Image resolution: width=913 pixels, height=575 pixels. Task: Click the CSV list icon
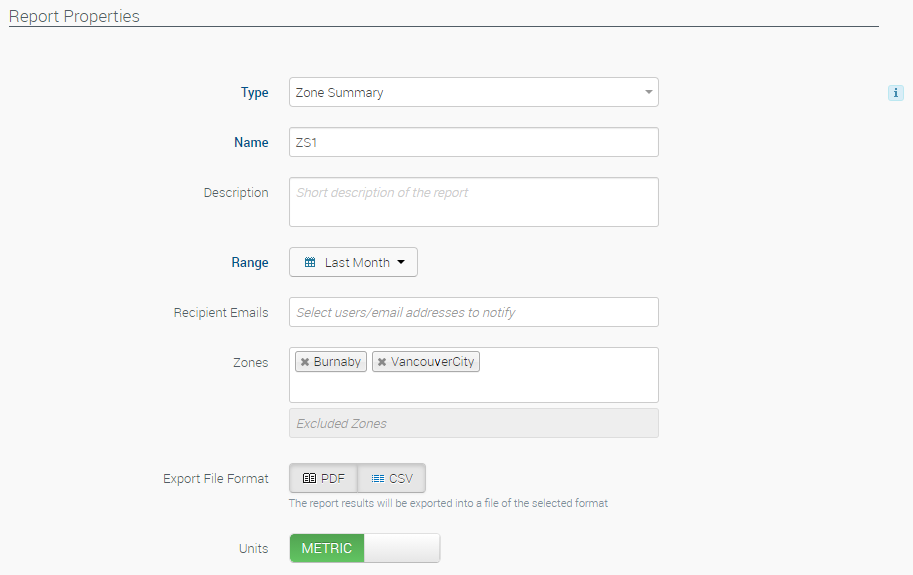pyautogui.click(x=377, y=479)
